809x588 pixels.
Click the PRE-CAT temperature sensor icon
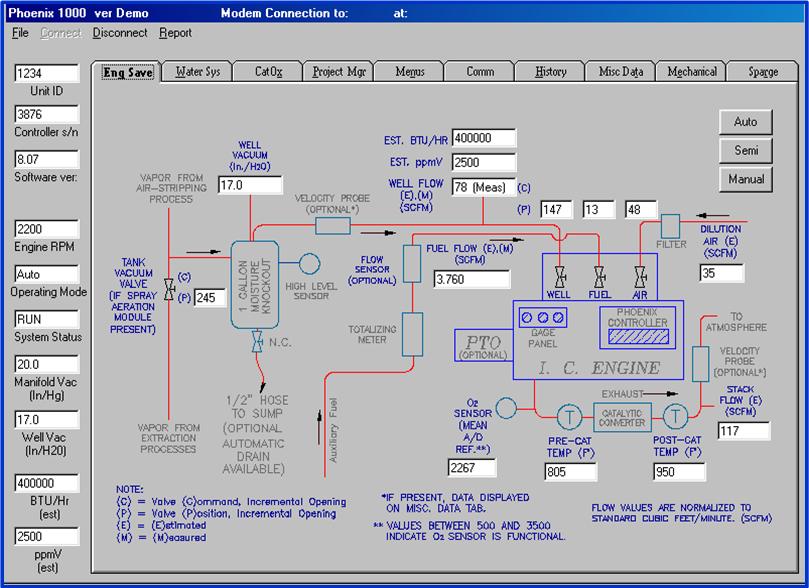(x=570, y=416)
